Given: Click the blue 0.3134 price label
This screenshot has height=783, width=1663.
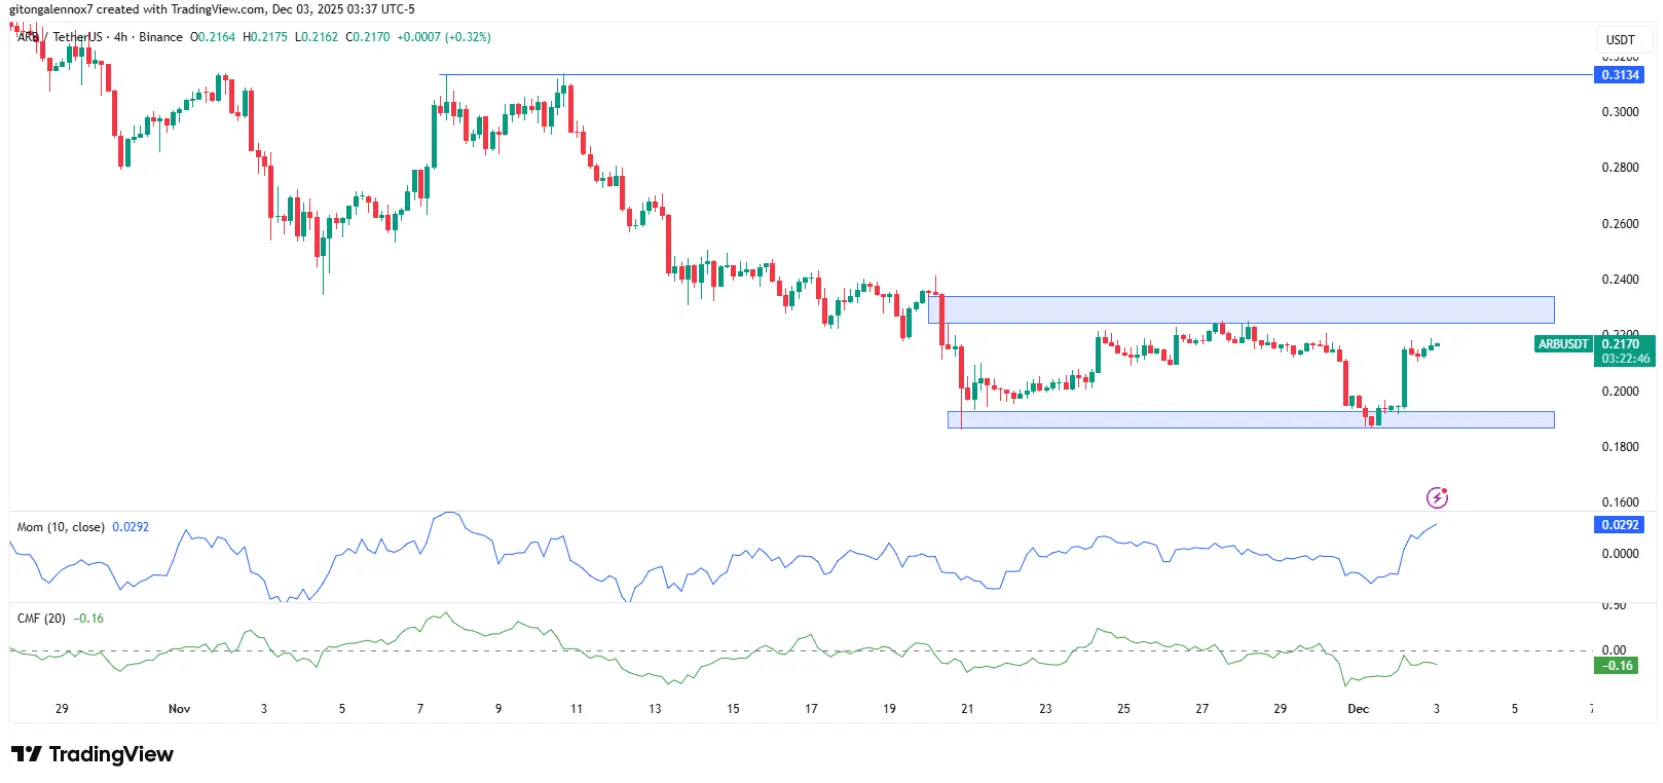Looking at the screenshot, I should click(1620, 75).
